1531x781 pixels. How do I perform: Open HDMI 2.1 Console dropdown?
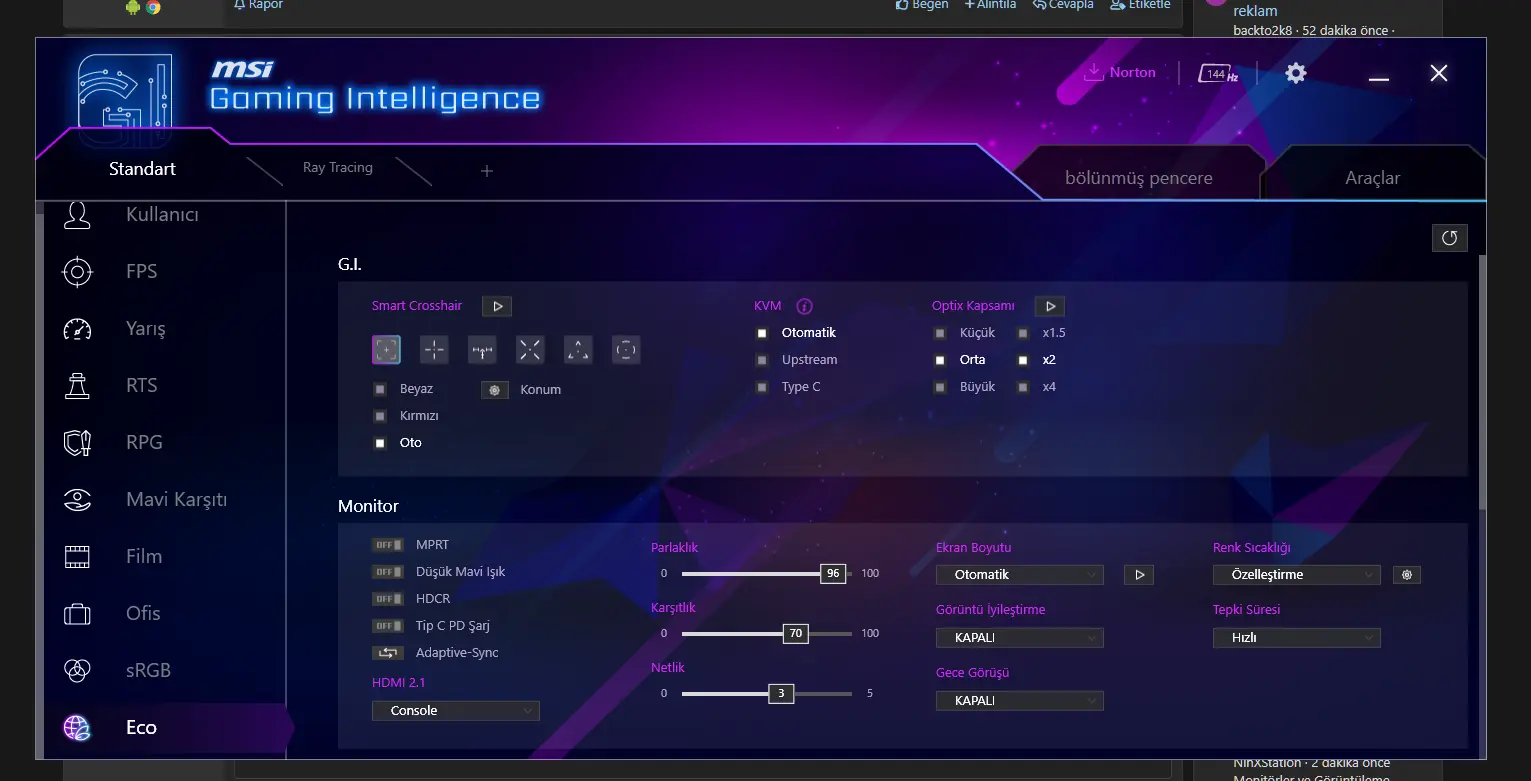[456, 711]
